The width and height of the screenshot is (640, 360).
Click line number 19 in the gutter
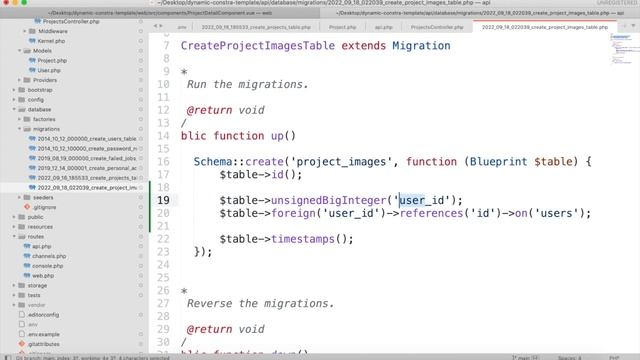163,200
